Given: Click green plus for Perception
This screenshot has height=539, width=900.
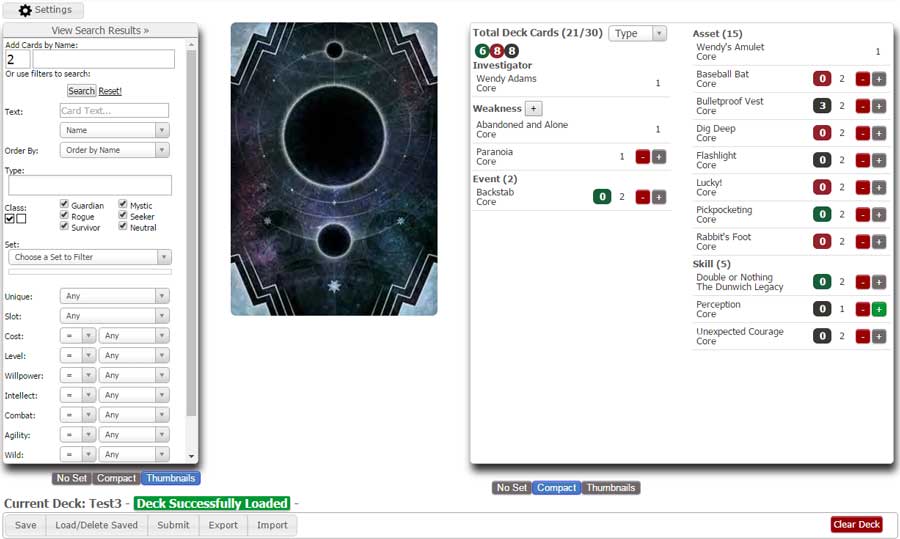Looking at the screenshot, I should (879, 309).
